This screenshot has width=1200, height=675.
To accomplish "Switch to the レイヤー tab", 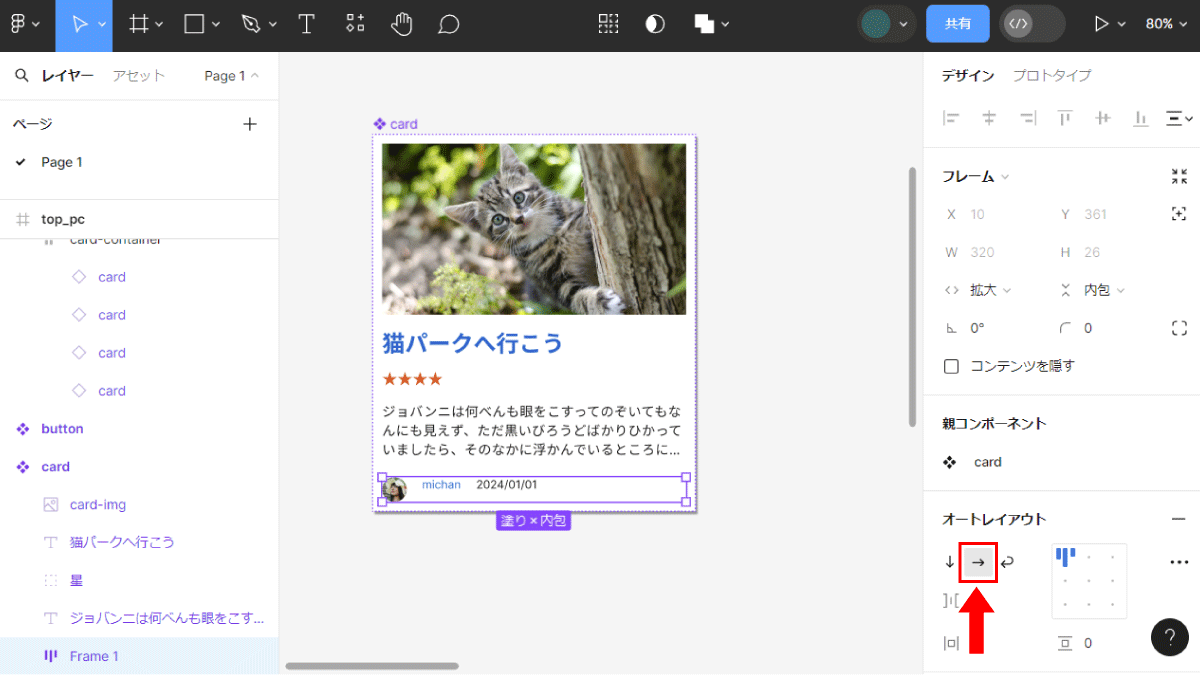I will [x=68, y=76].
